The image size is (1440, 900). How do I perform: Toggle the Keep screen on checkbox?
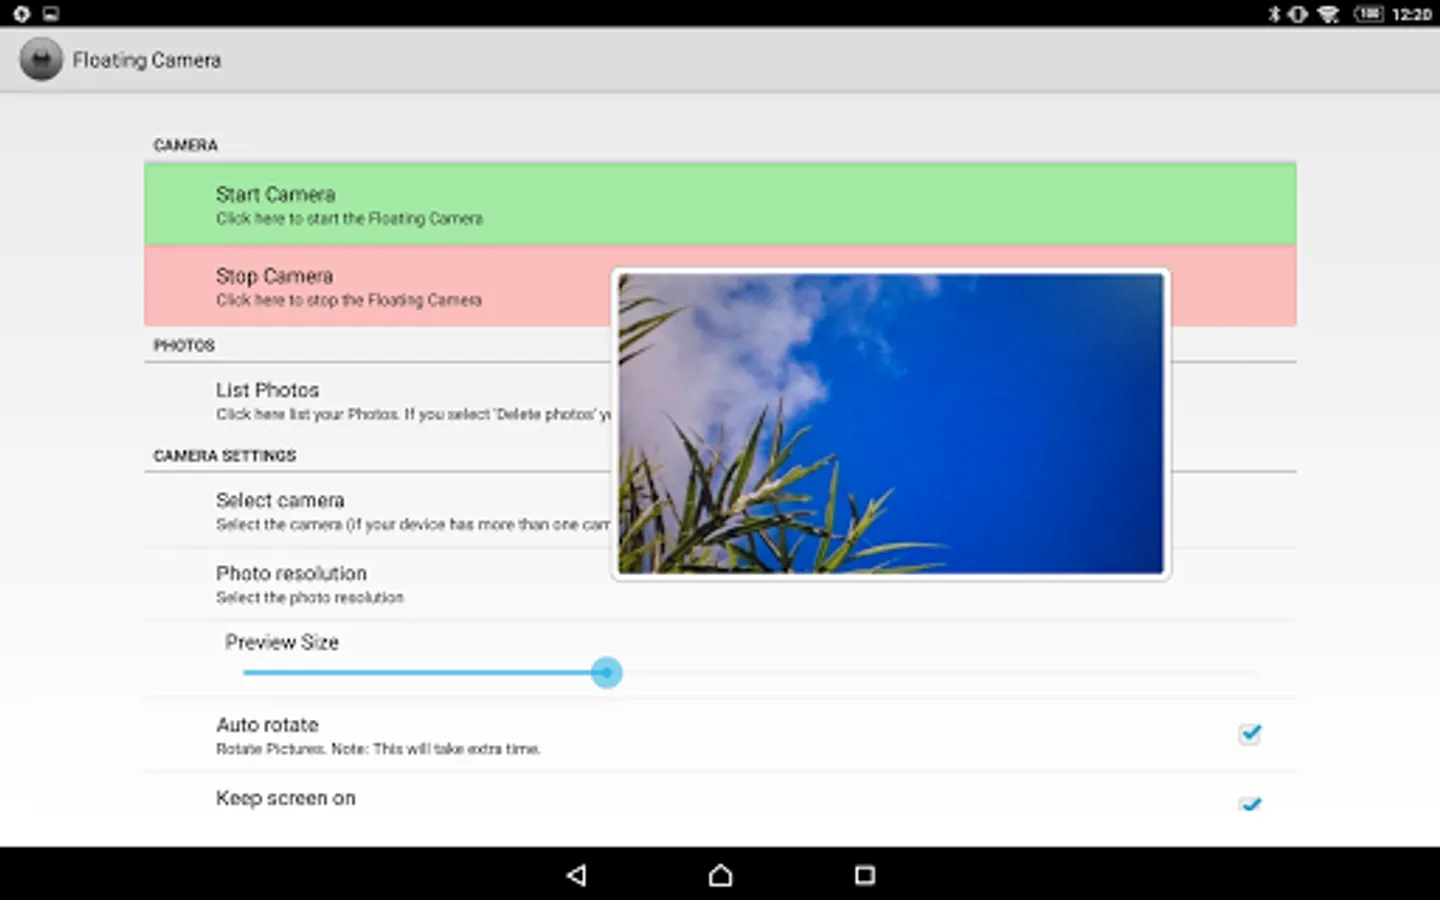tap(1250, 804)
